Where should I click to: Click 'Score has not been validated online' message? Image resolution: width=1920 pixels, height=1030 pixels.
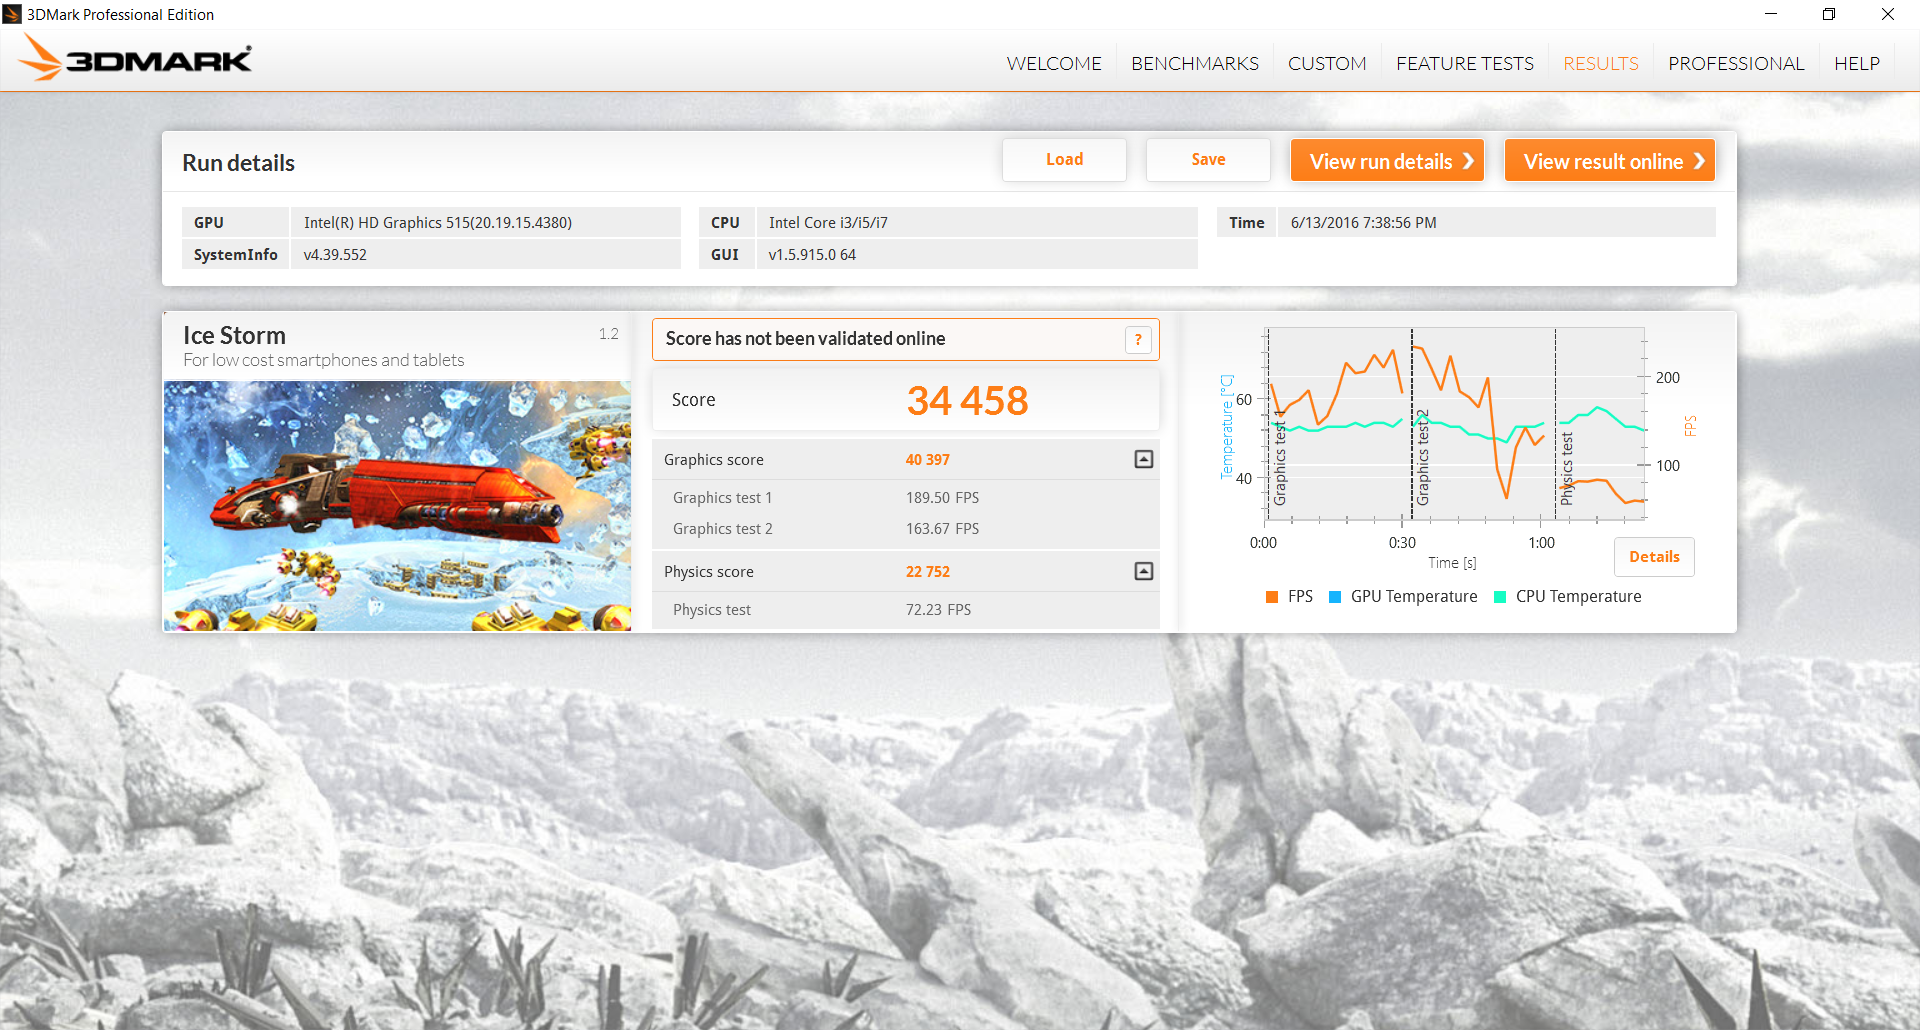pyautogui.click(x=805, y=339)
